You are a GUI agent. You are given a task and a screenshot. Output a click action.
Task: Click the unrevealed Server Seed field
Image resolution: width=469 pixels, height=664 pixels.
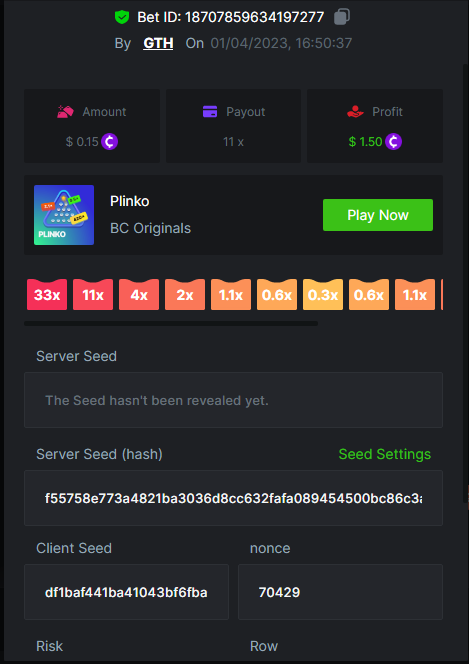pyautogui.click(x=233, y=400)
